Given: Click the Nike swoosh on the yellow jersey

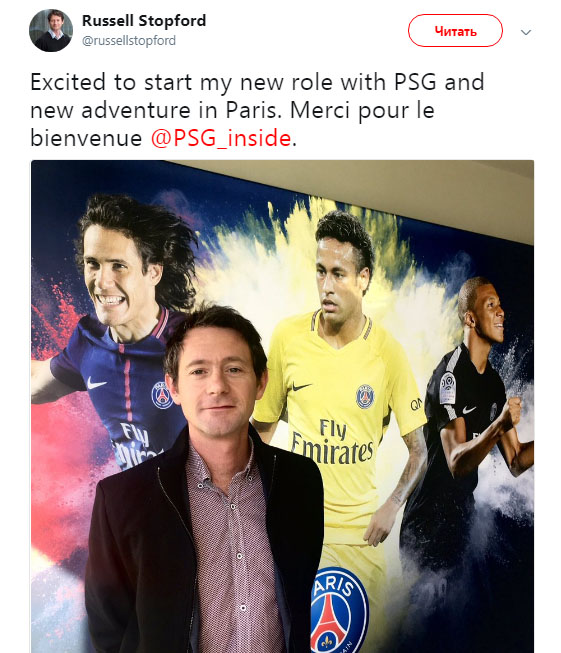Looking at the screenshot, I should [x=302, y=386].
